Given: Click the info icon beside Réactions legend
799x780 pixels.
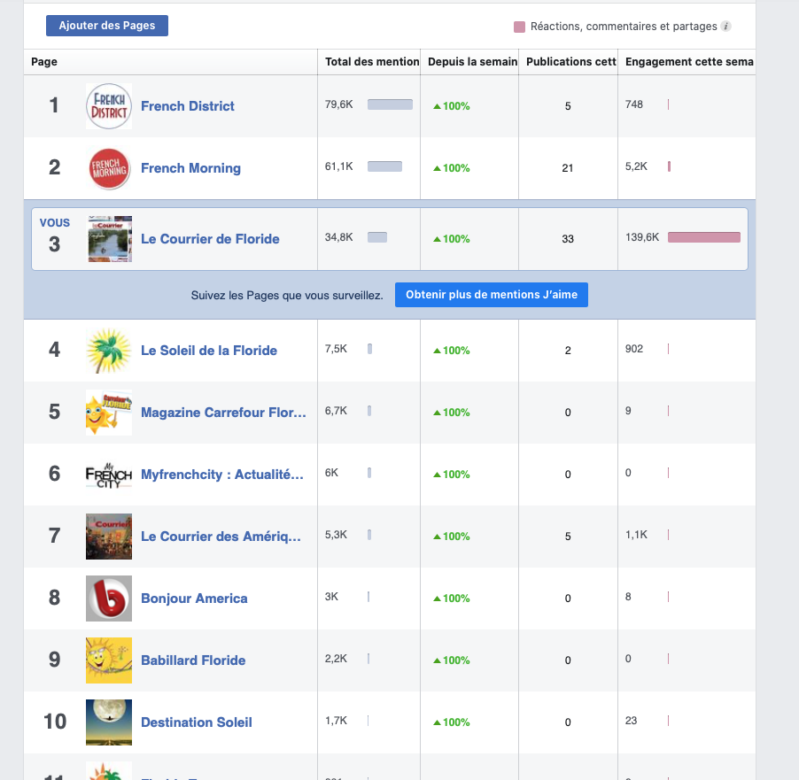Looking at the screenshot, I should click(x=726, y=27).
